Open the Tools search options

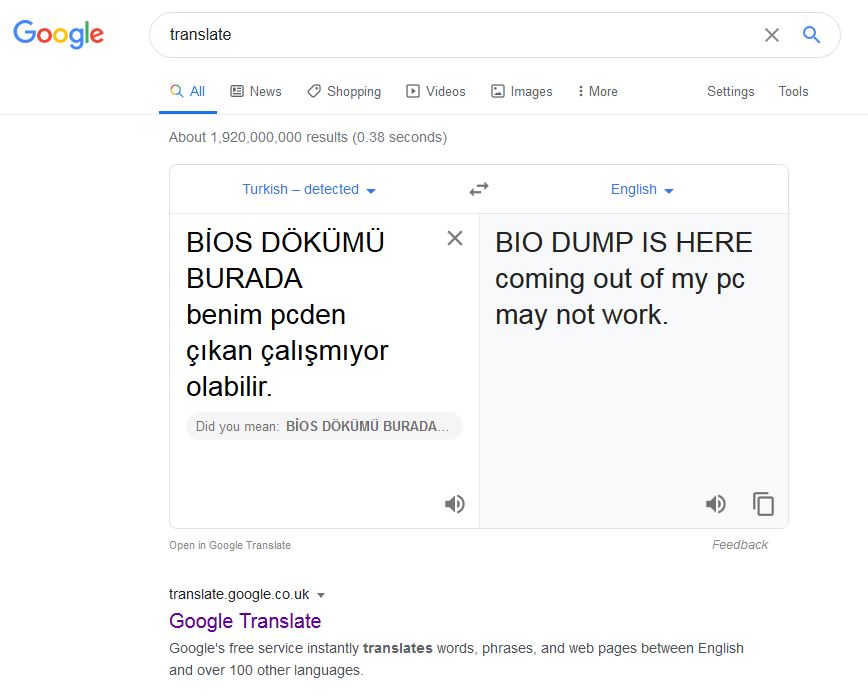point(793,91)
